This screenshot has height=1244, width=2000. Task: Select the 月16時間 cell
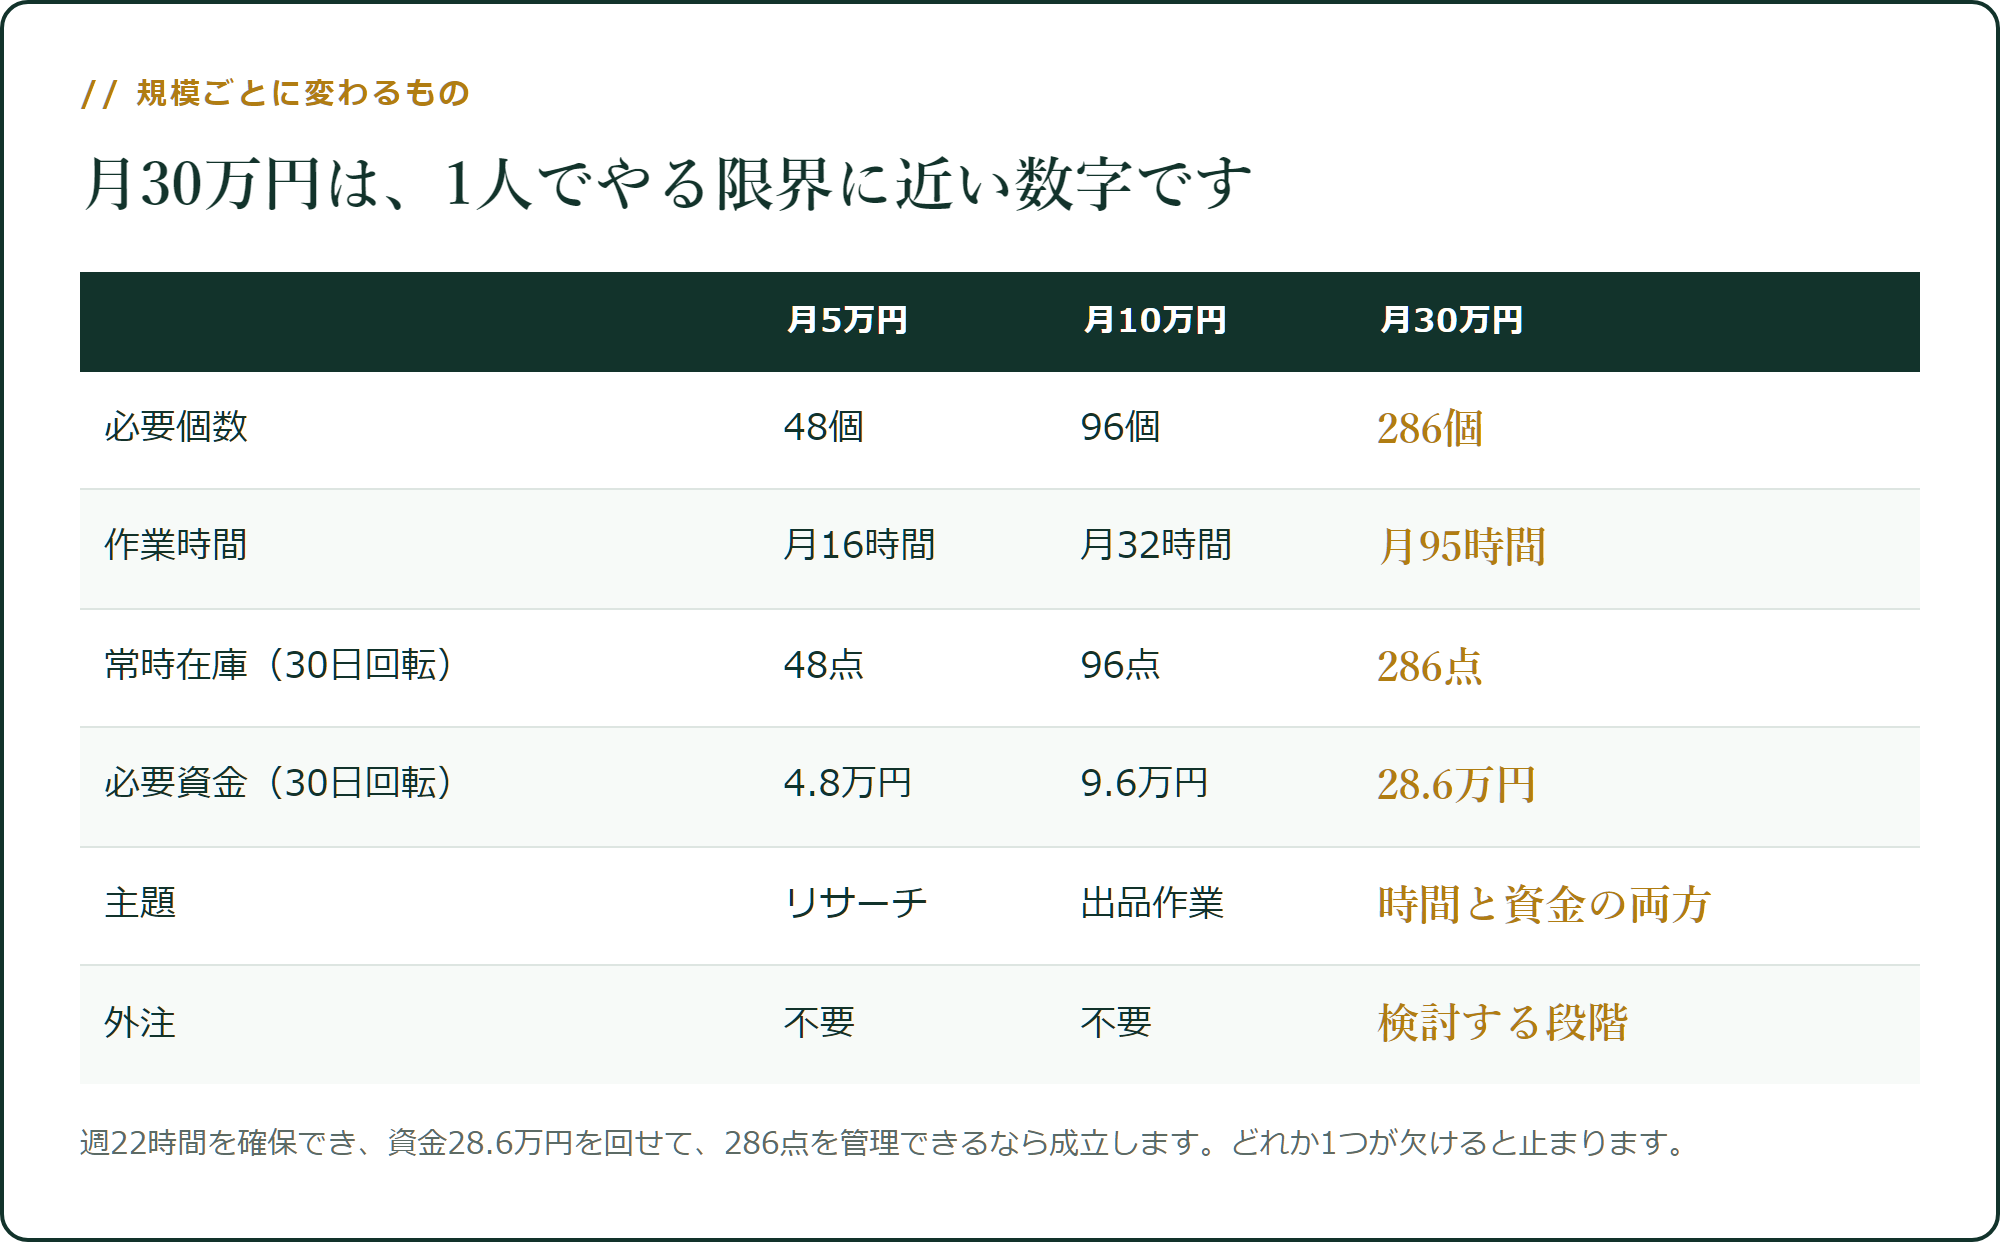coord(859,545)
